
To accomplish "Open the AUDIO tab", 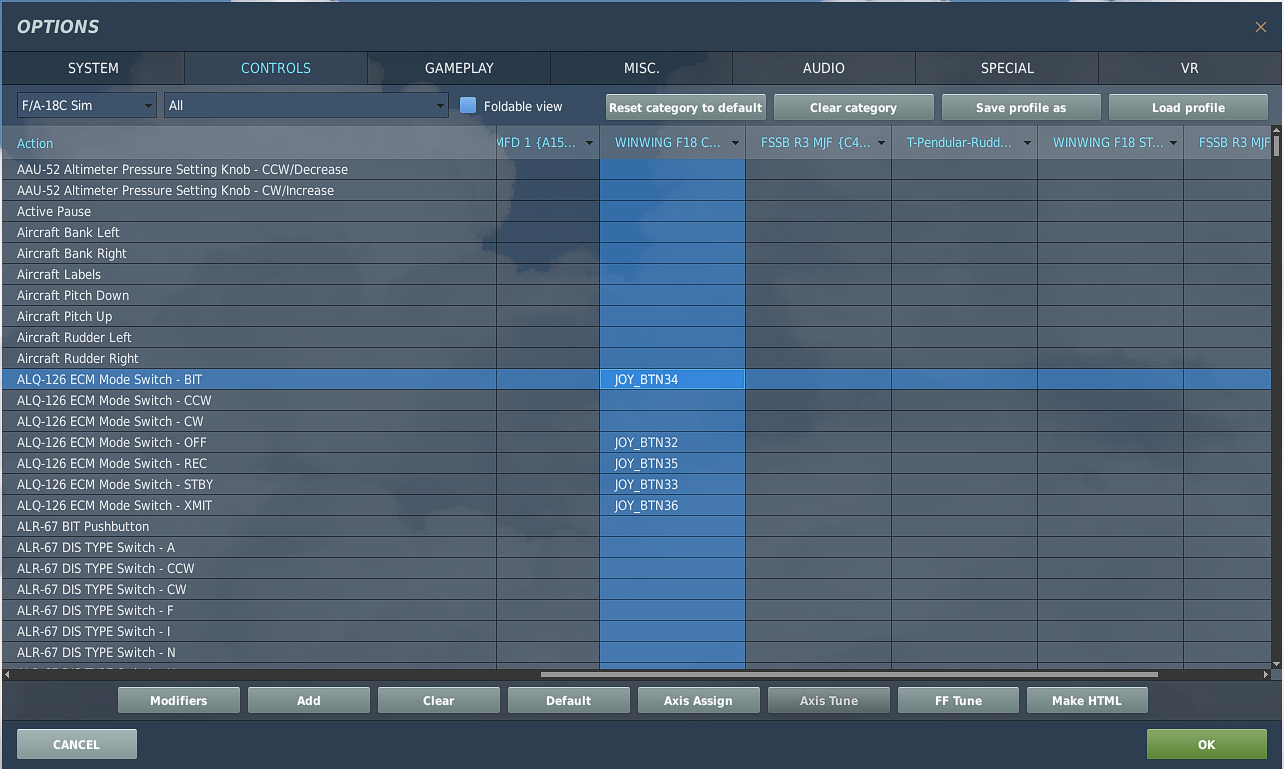I will (x=824, y=68).
